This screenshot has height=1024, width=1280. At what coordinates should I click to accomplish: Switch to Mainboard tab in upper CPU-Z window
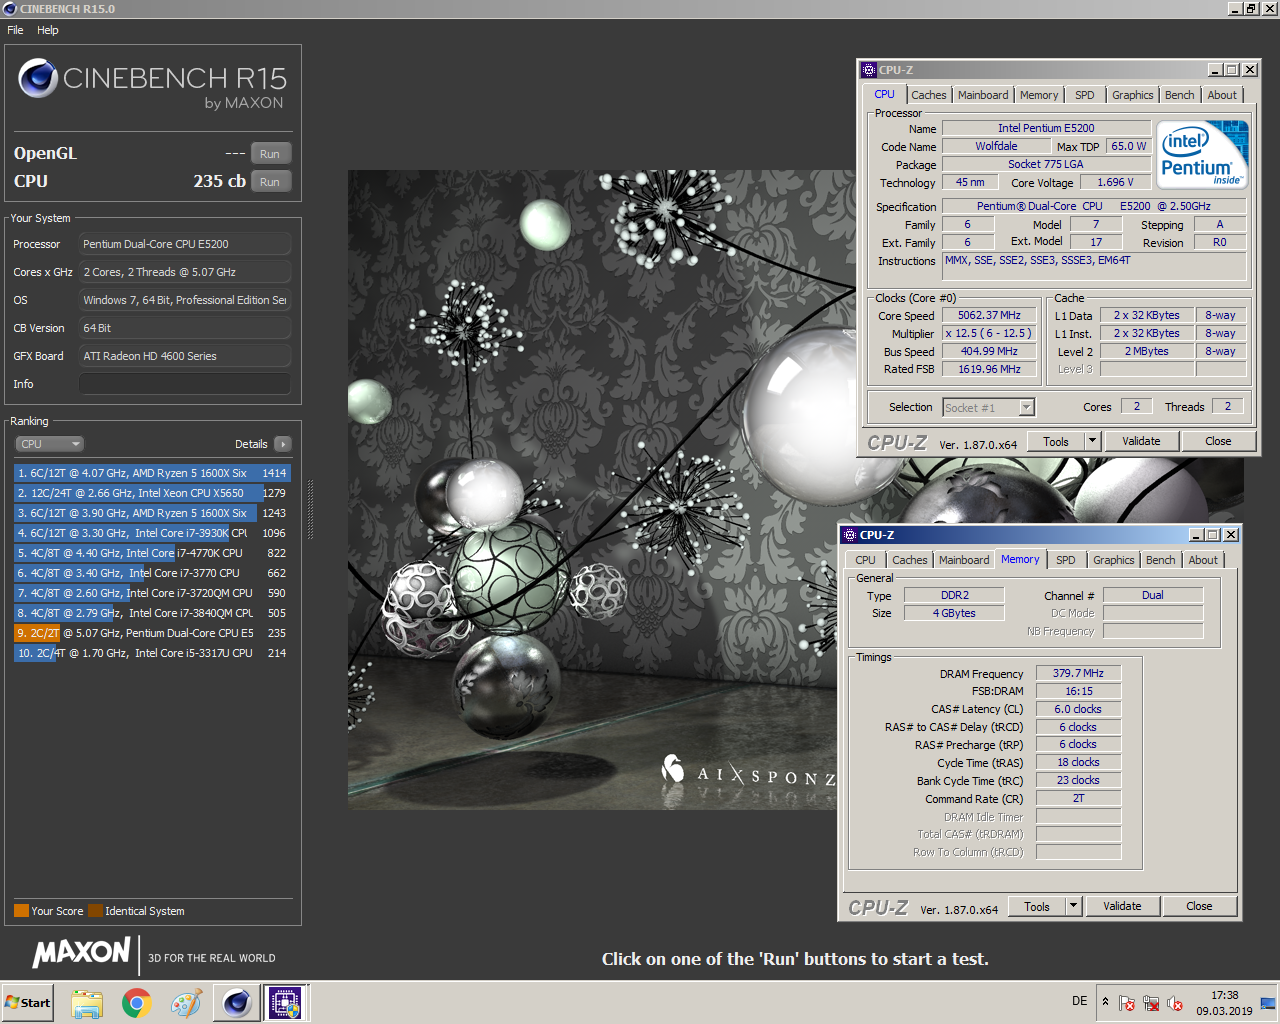[983, 95]
